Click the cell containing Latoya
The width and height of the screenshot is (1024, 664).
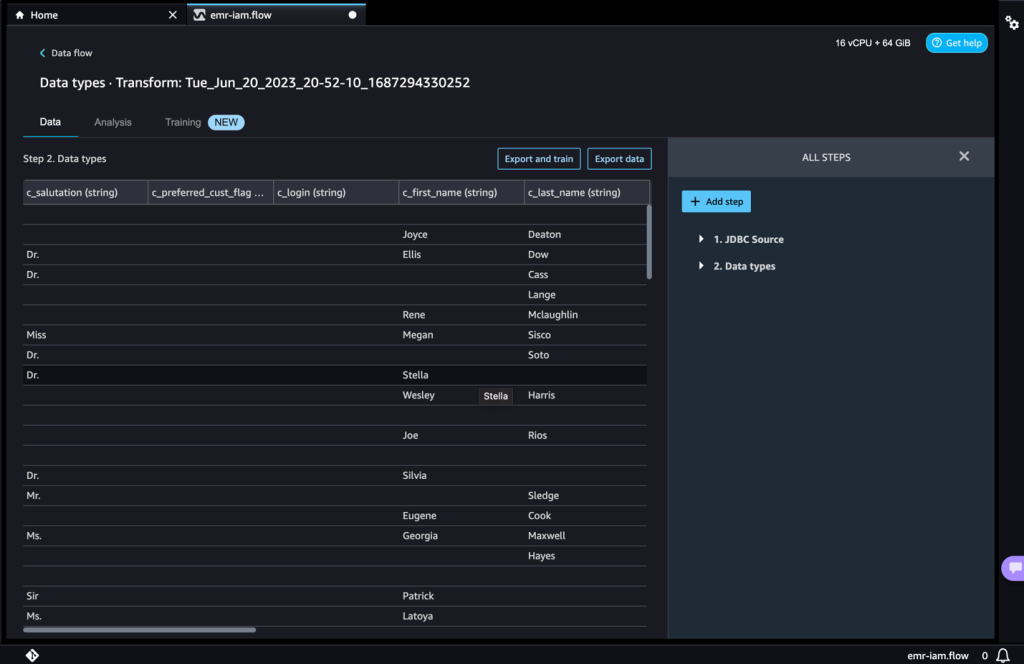pyautogui.click(x=462, y=616)
